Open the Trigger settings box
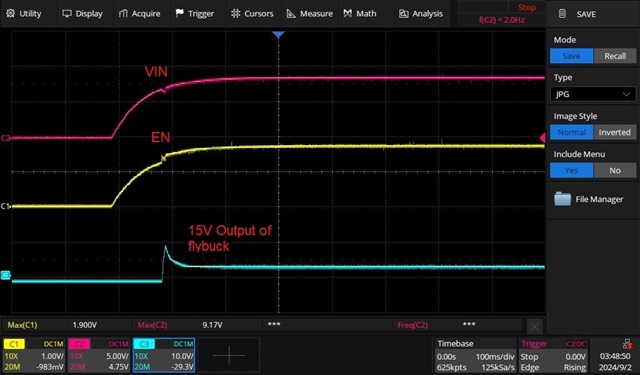 [x=553, y=355]
